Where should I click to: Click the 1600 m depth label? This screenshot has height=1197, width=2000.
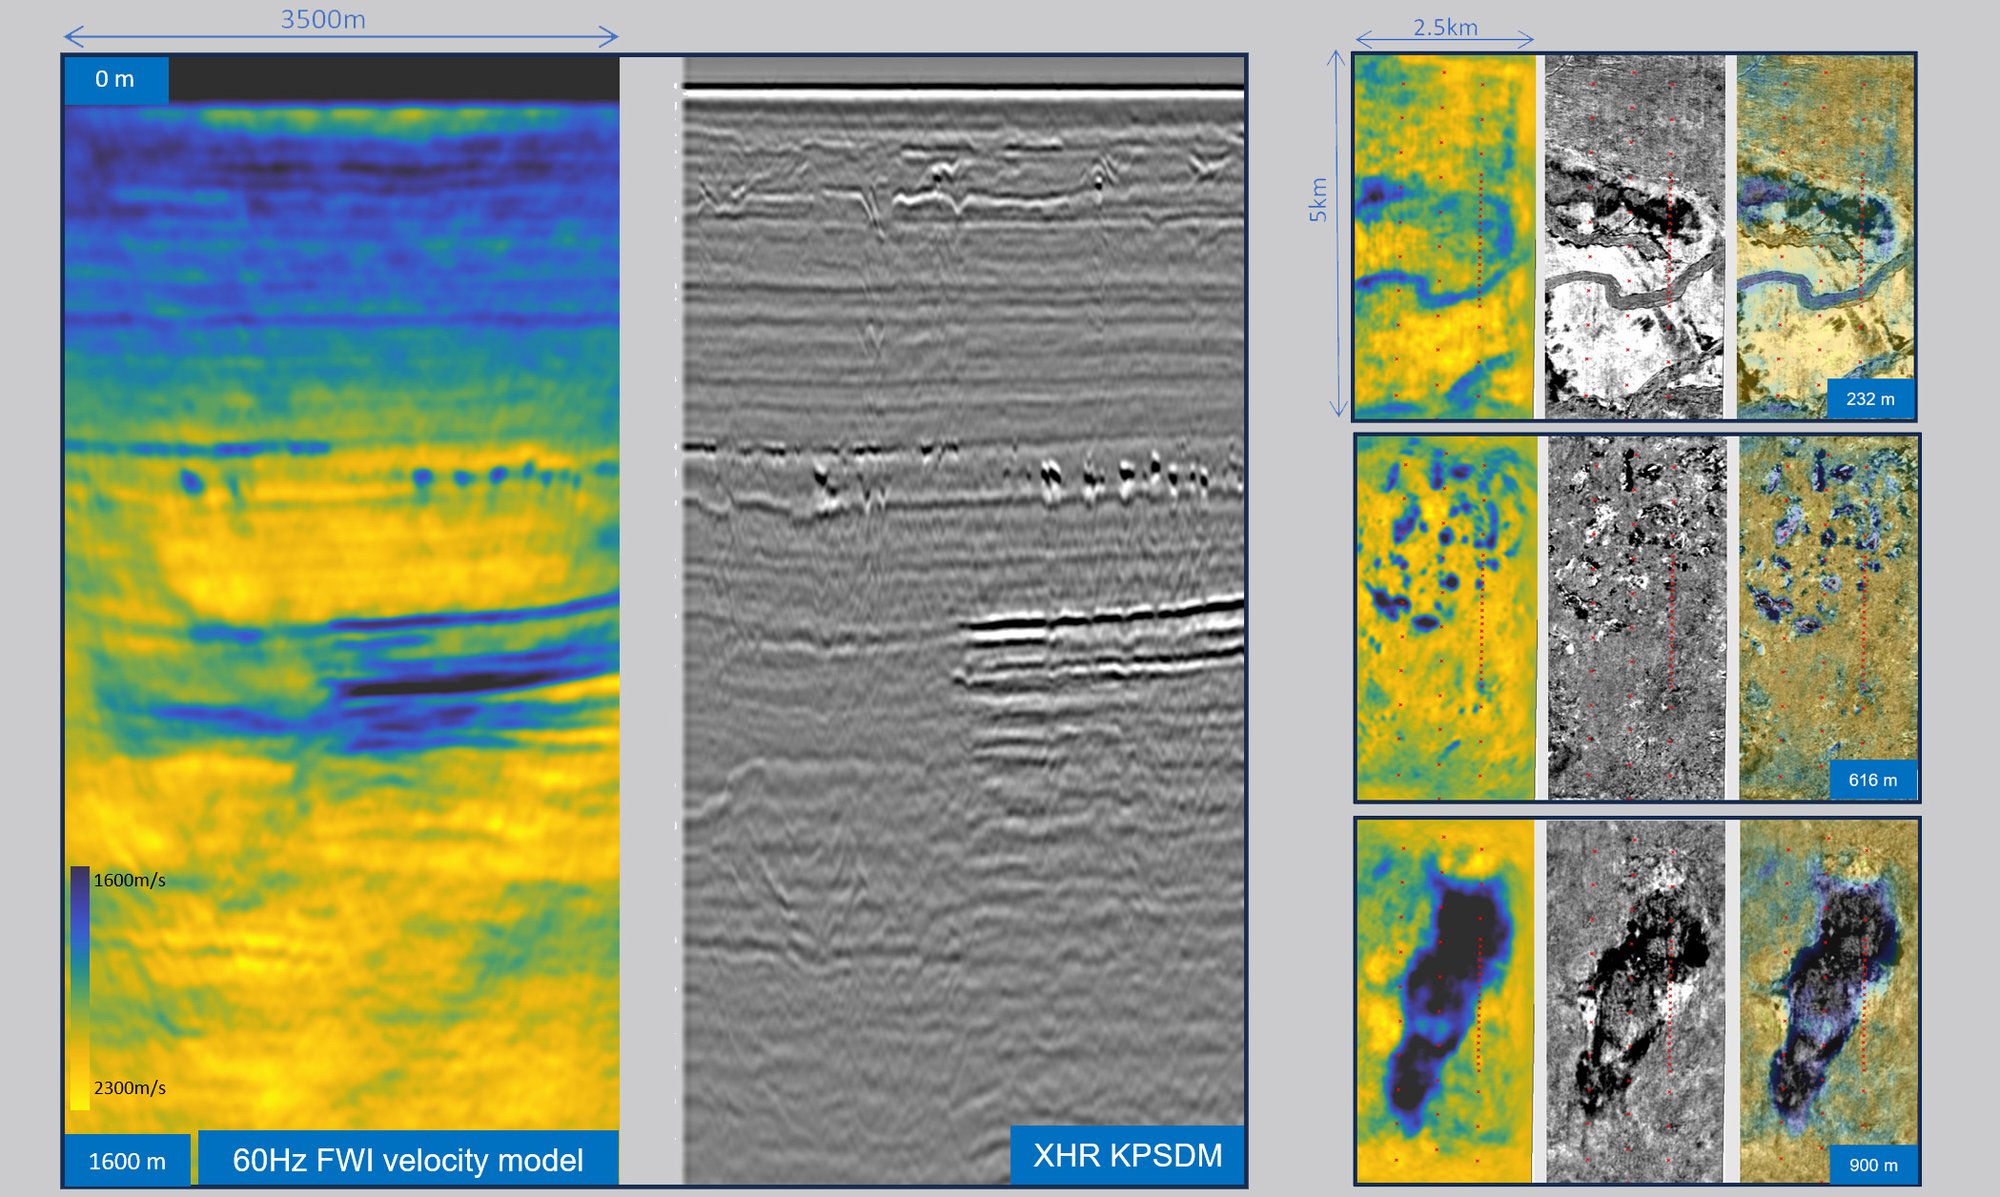coord(127,1161)
